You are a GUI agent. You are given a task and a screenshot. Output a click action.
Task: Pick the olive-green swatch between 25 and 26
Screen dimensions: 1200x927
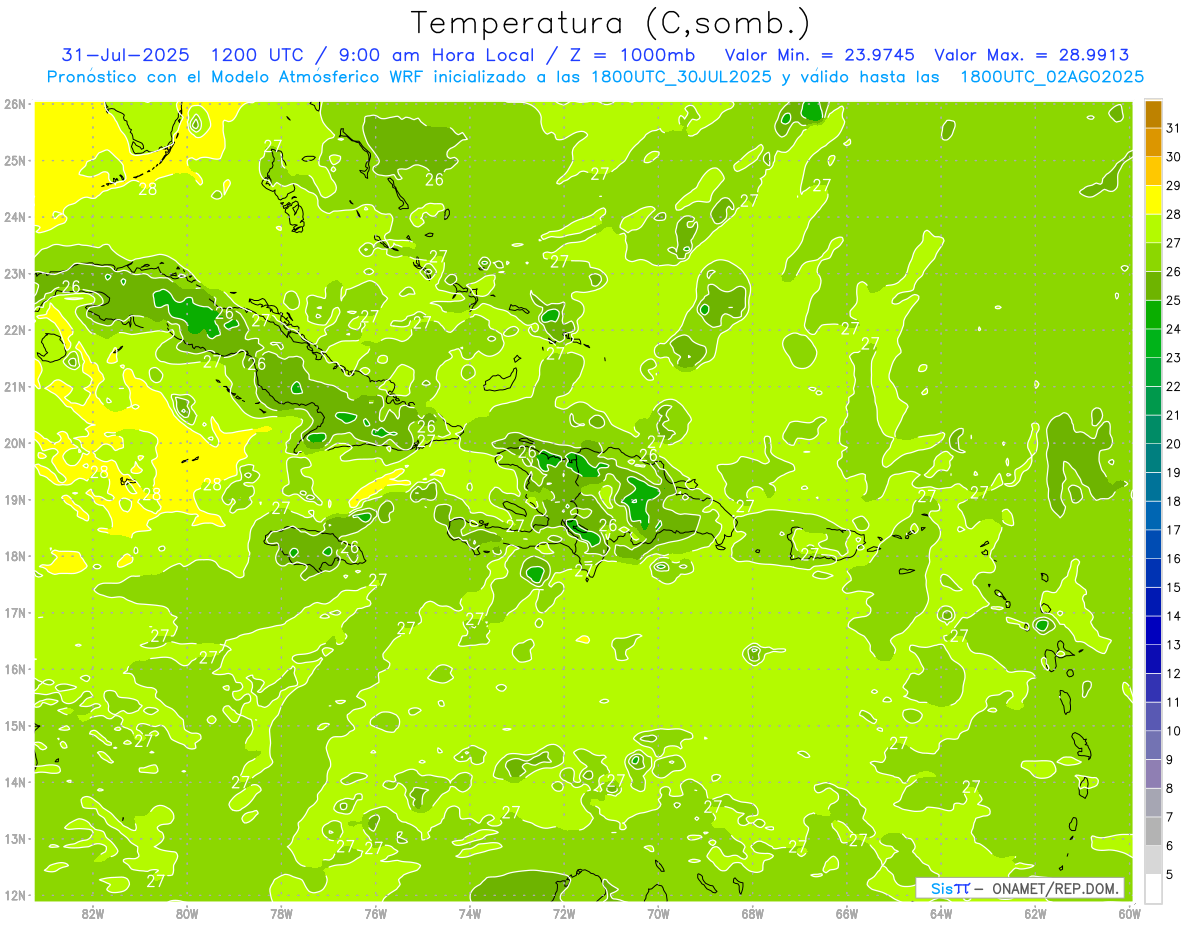pyautogui.click(x=1153, y=286)
